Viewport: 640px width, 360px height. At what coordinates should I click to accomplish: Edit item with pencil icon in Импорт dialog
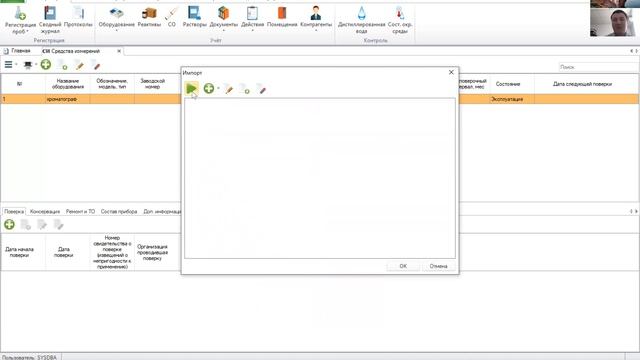(228, 88)
